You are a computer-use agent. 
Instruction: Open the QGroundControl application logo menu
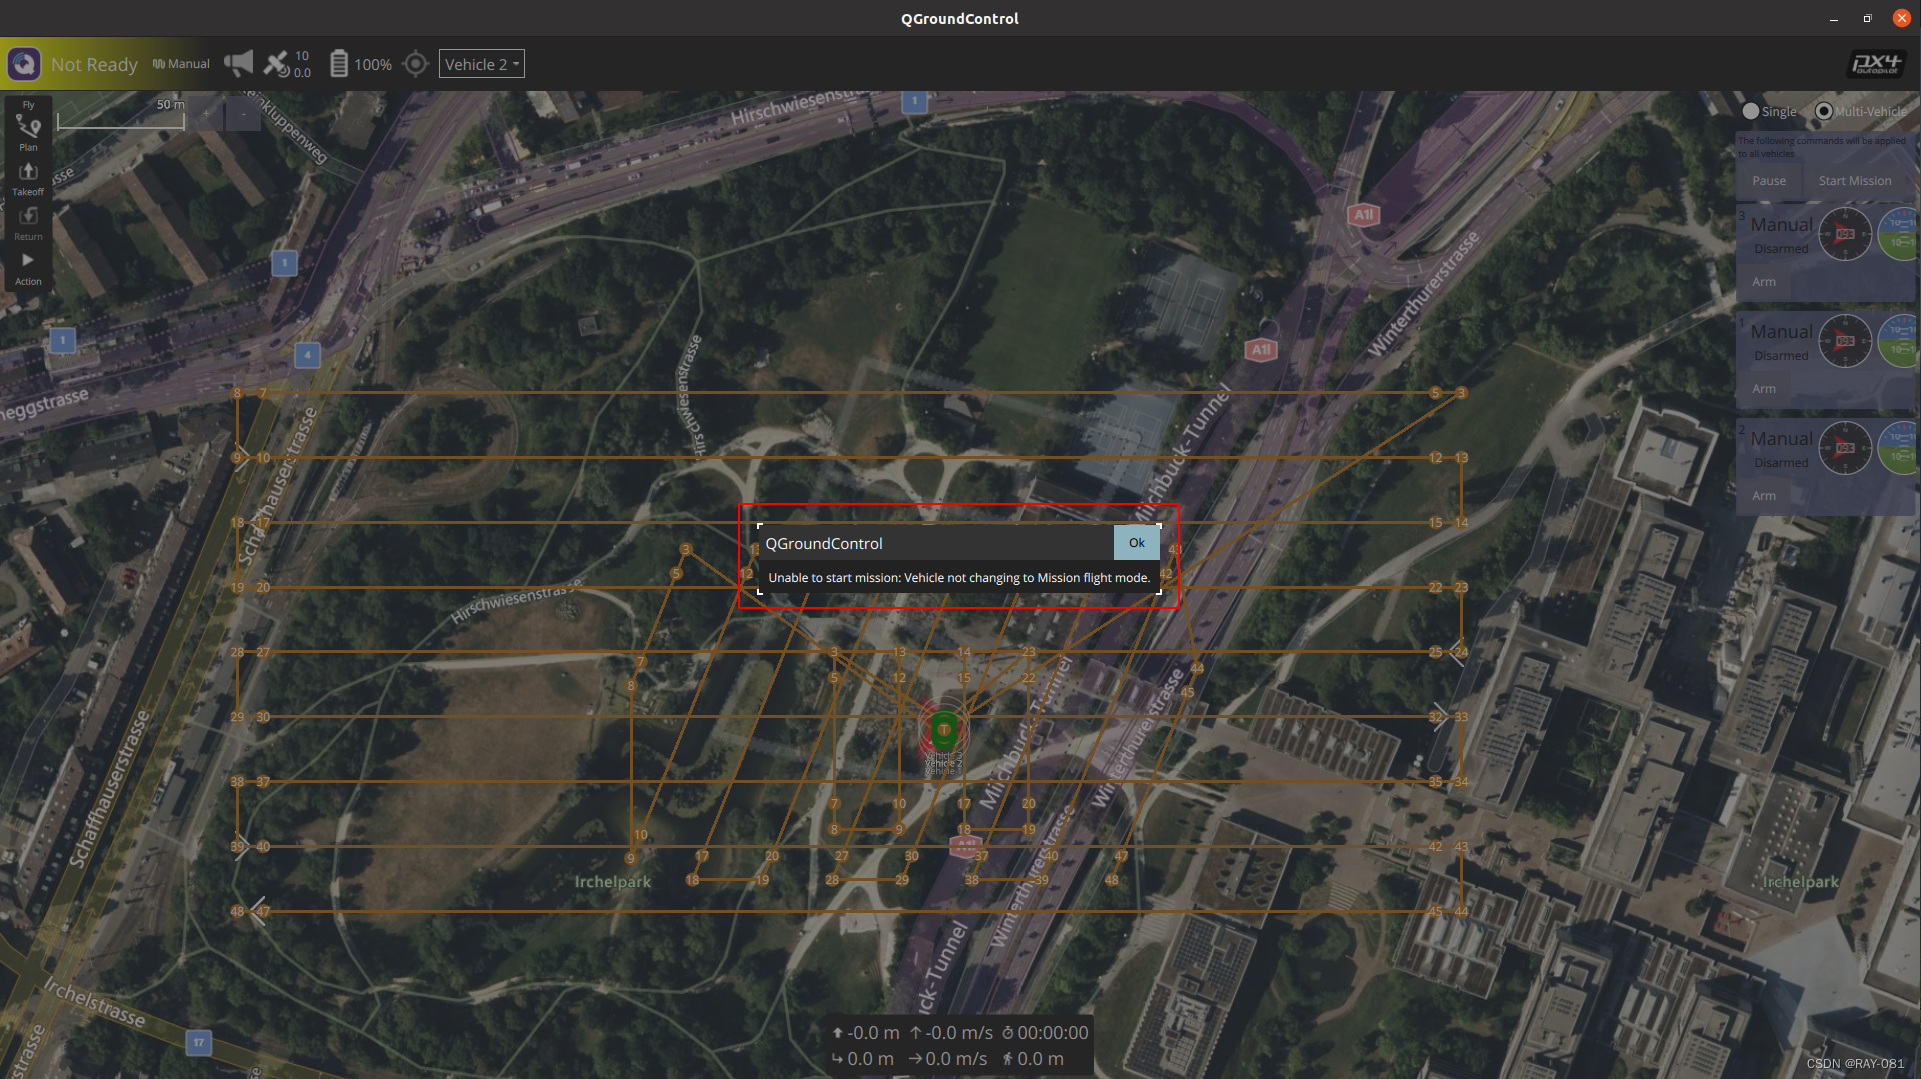click(24, 64)
